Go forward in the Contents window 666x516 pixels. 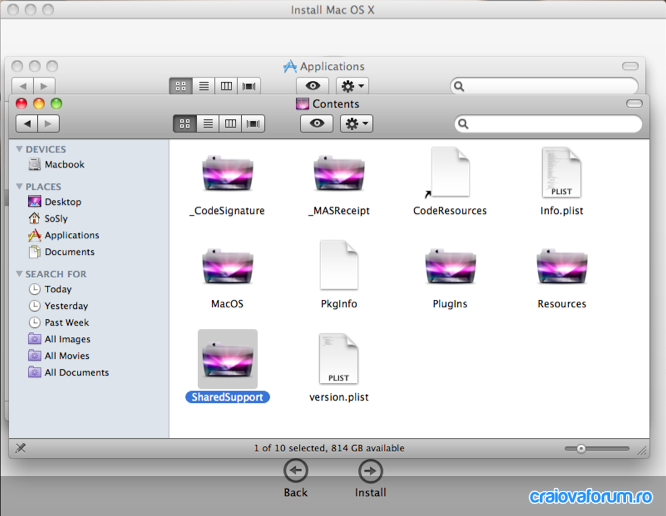tap(48, 124)
